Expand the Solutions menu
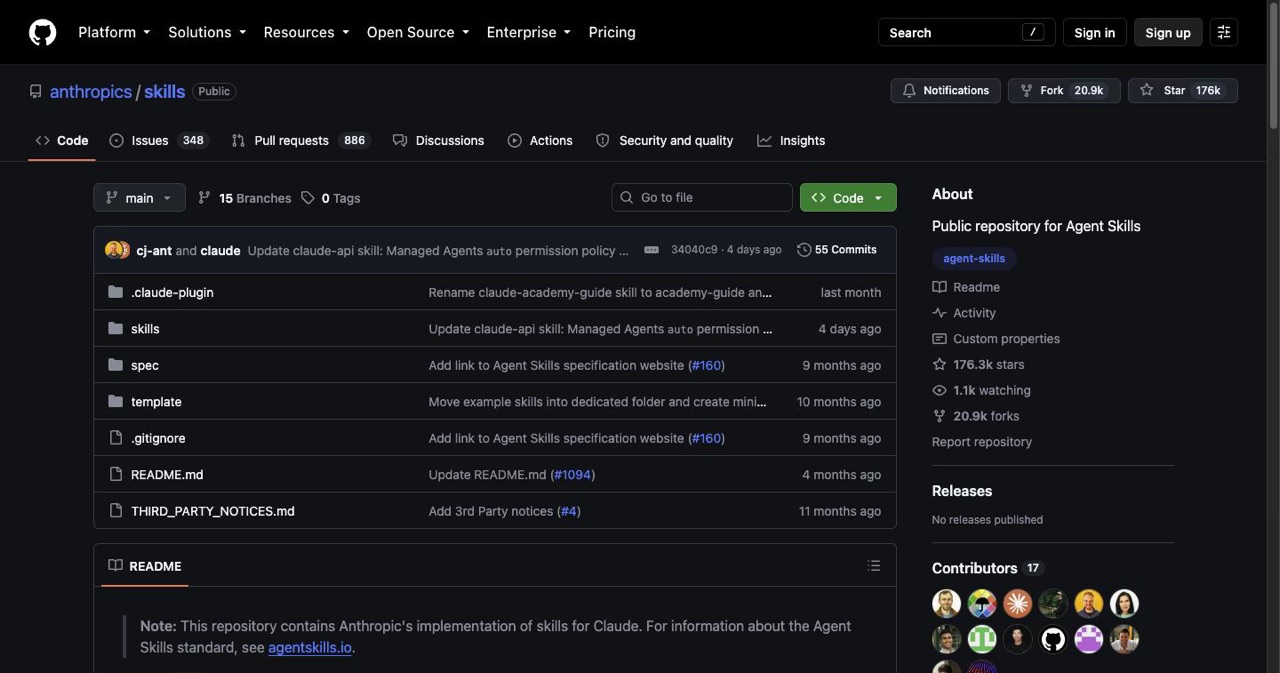1280x673 pixels. [x=207, y=32]
